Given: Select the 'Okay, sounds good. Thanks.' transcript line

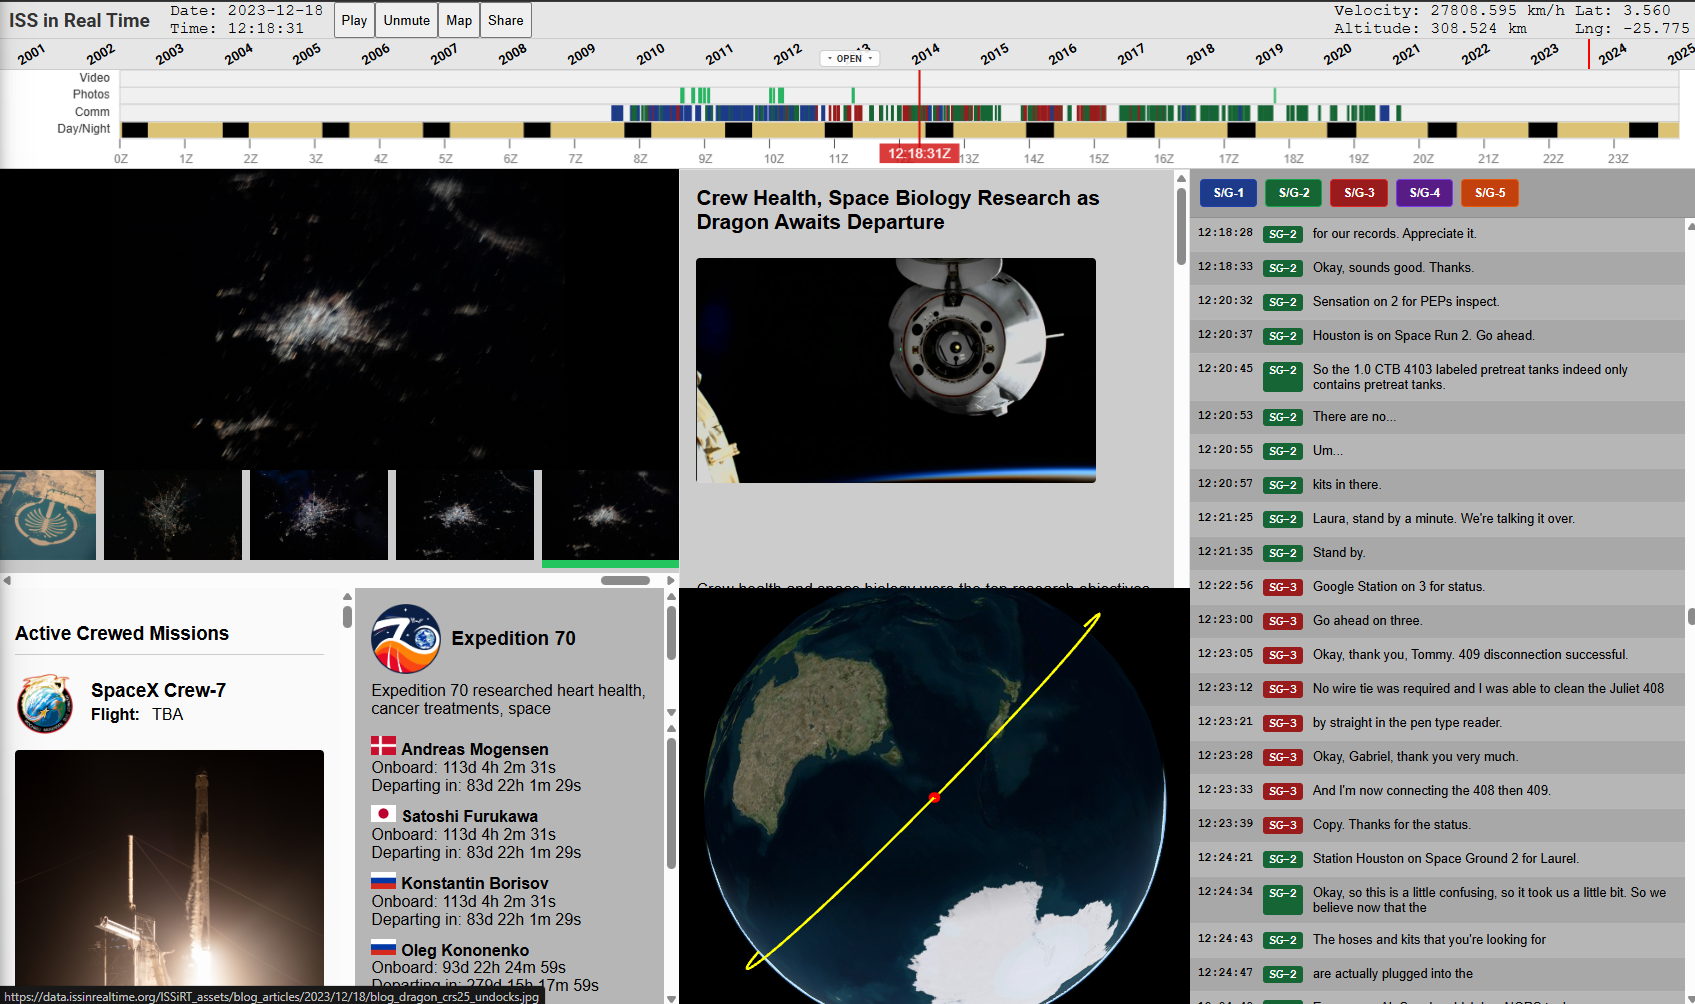Looking at the screenshot, I should click(1393, 267).
